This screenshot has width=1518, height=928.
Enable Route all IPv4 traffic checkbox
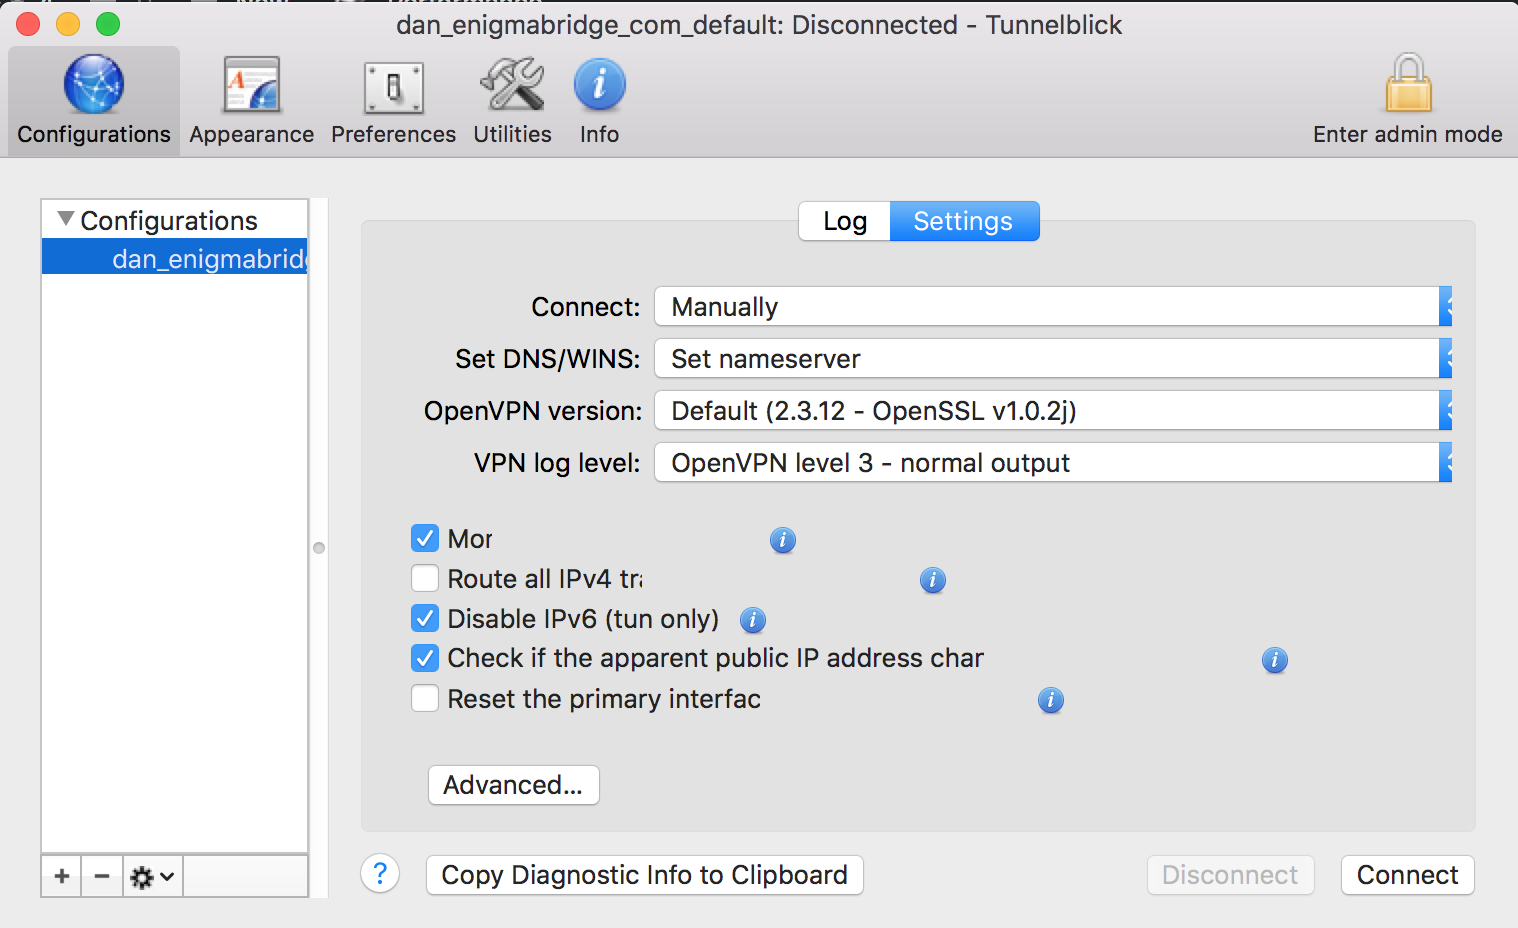(425, 579)
